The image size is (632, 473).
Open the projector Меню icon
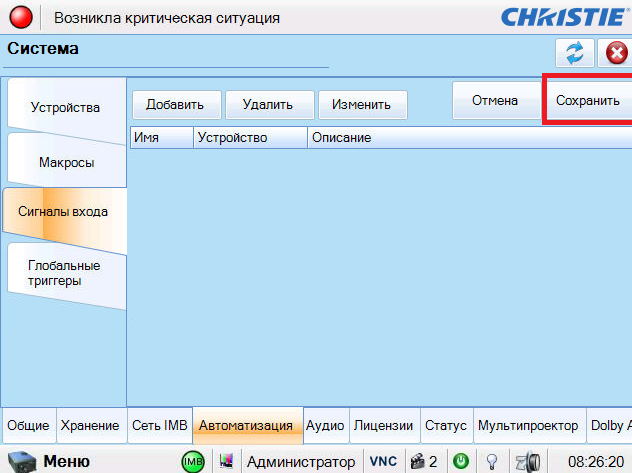pos(22,462)
